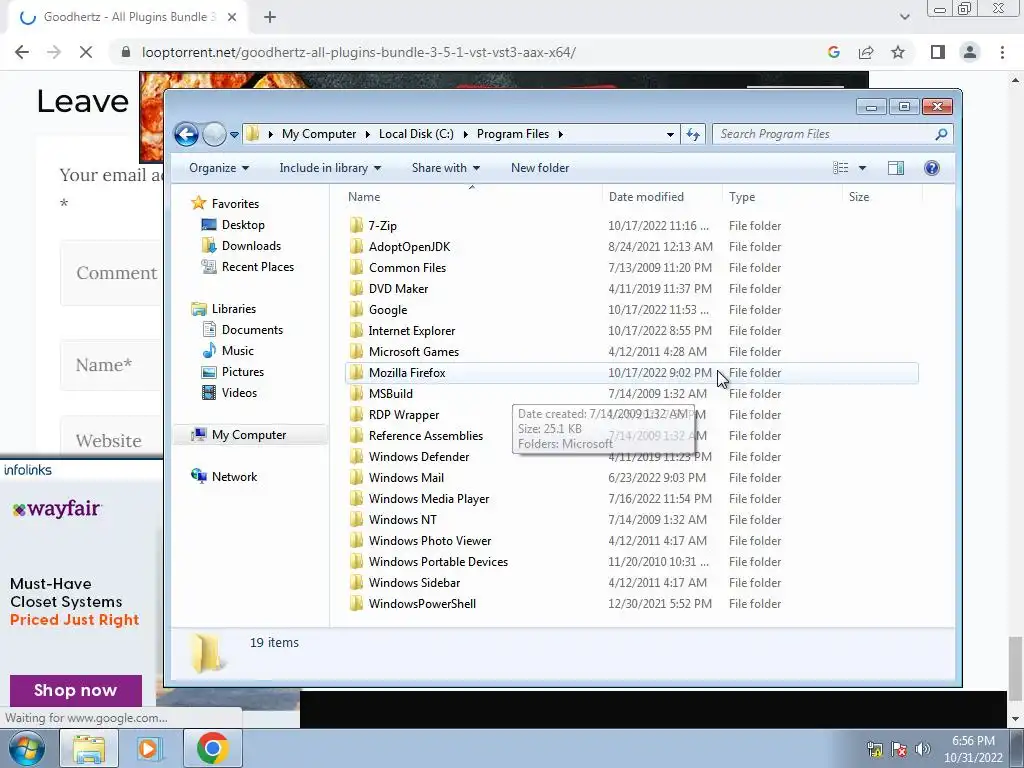Viewport: 1024px width, 768px height.
Task: Select the 7-Zip folder icon
Action: 356,225
